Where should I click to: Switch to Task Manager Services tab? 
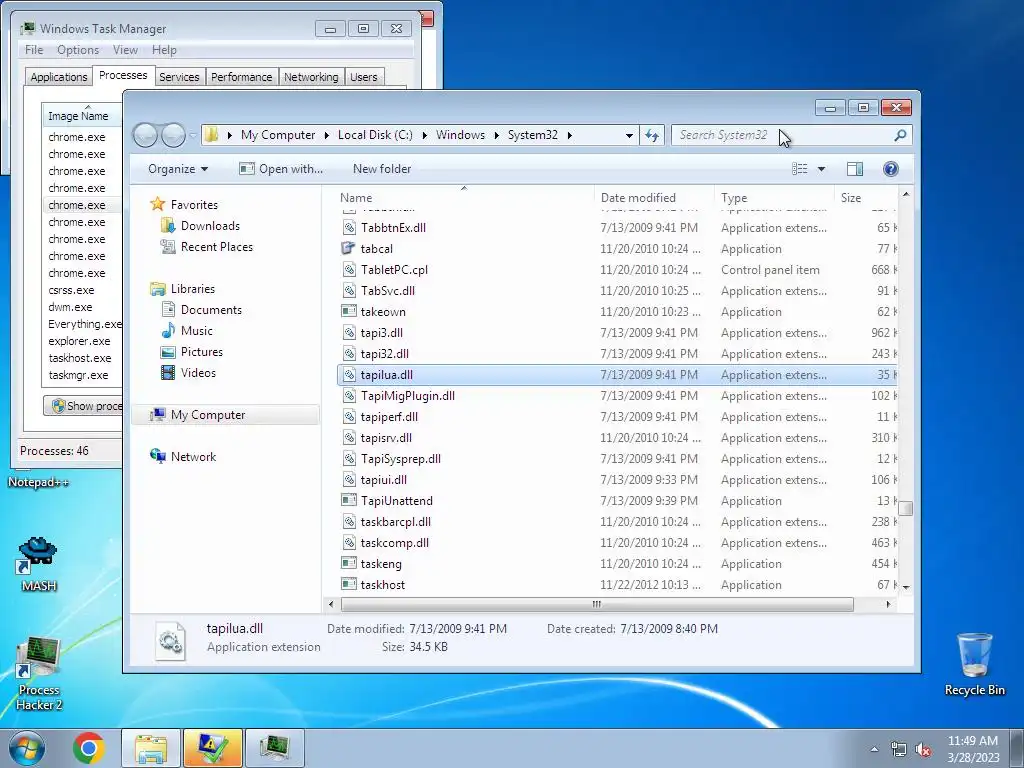pos(179,77)
